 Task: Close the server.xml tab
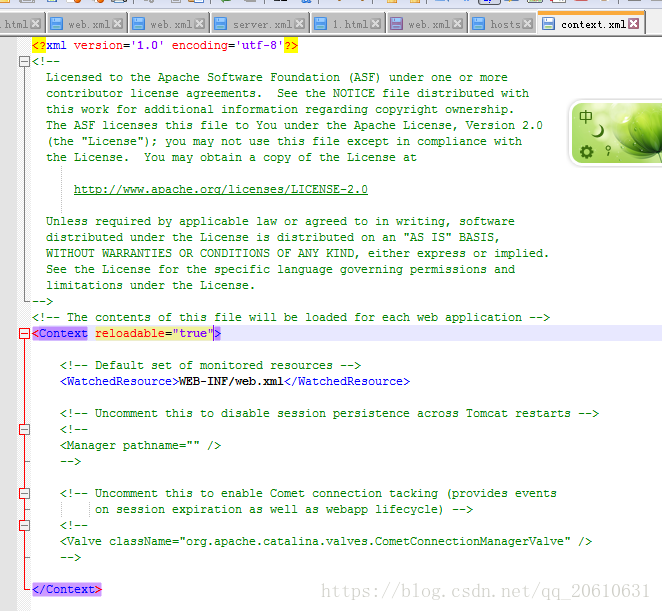click(299, 24)
